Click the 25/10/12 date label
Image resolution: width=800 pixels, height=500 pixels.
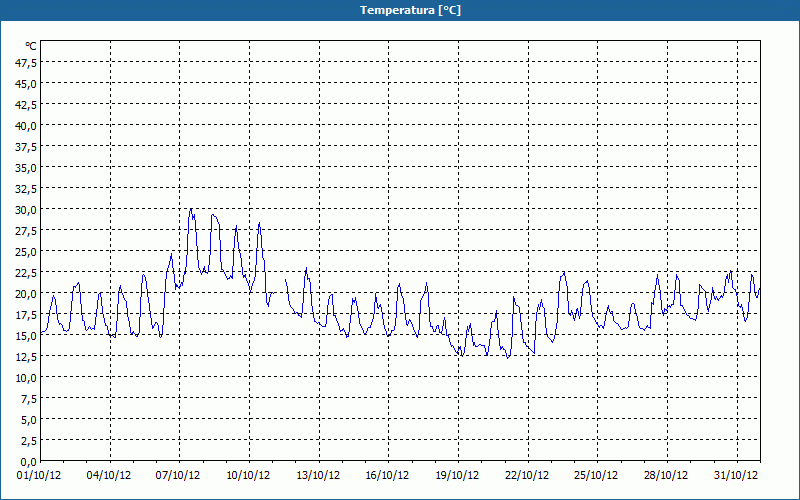coord(596,476)
